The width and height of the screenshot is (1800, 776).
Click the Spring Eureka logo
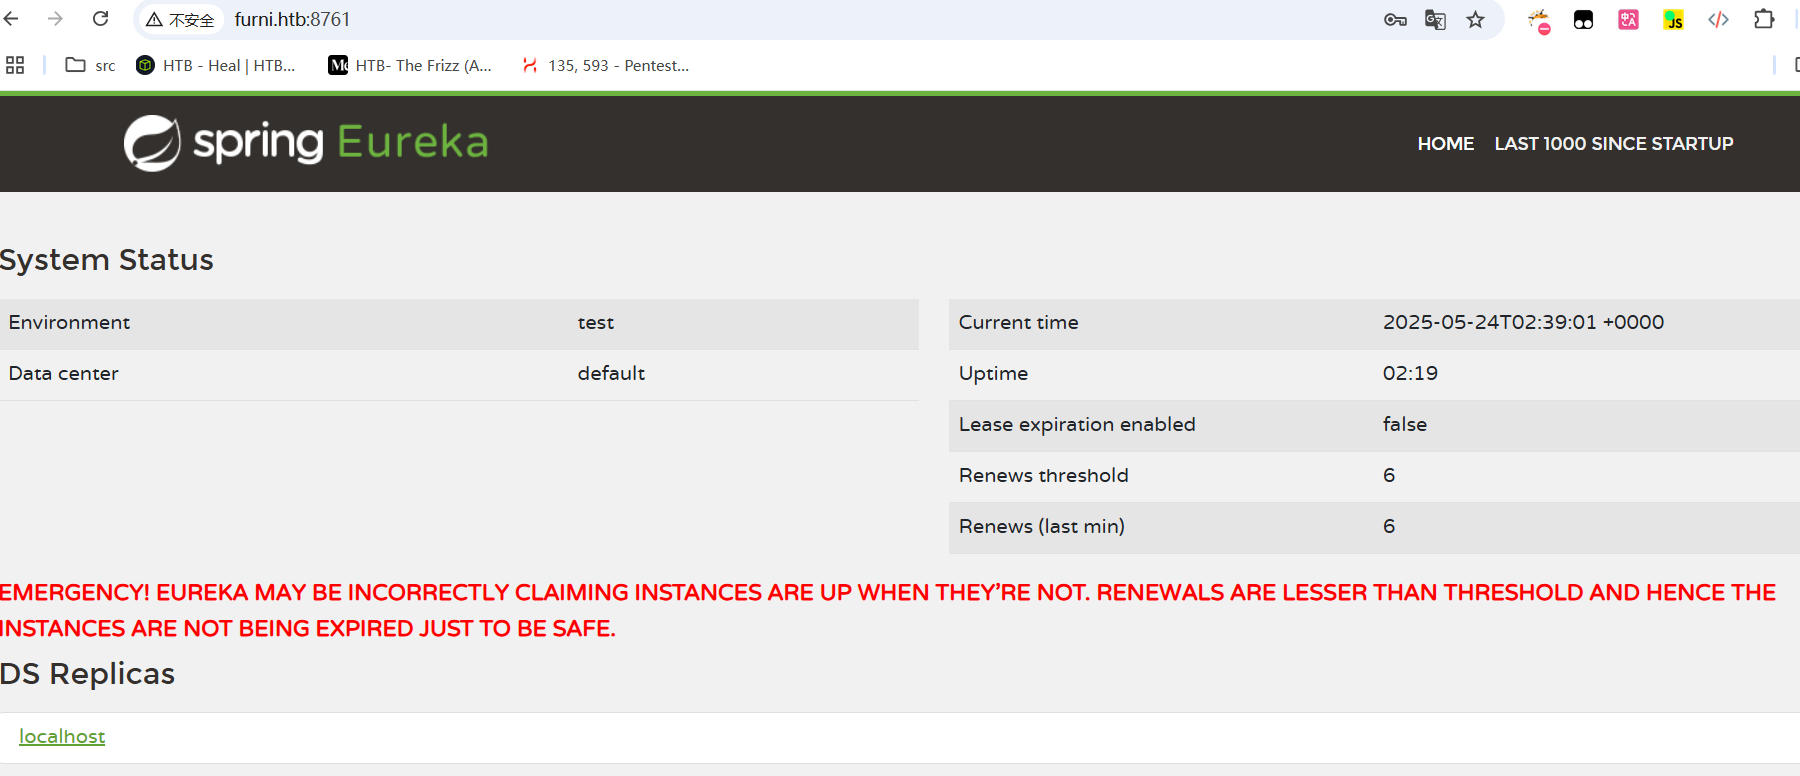(306, 143)
